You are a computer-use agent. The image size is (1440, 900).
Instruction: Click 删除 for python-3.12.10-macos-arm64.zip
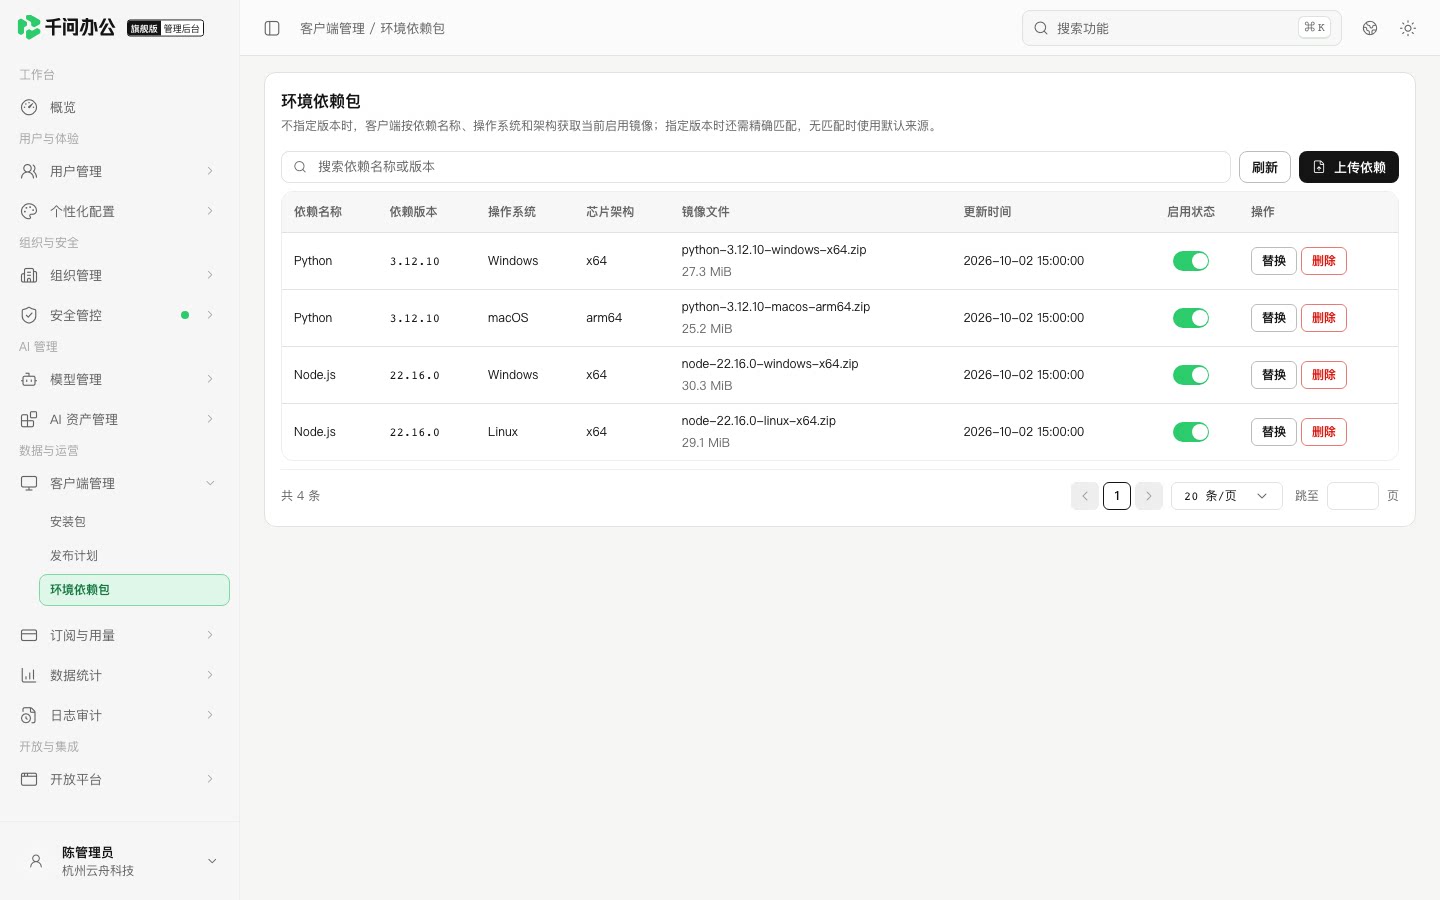[1324, 318]
